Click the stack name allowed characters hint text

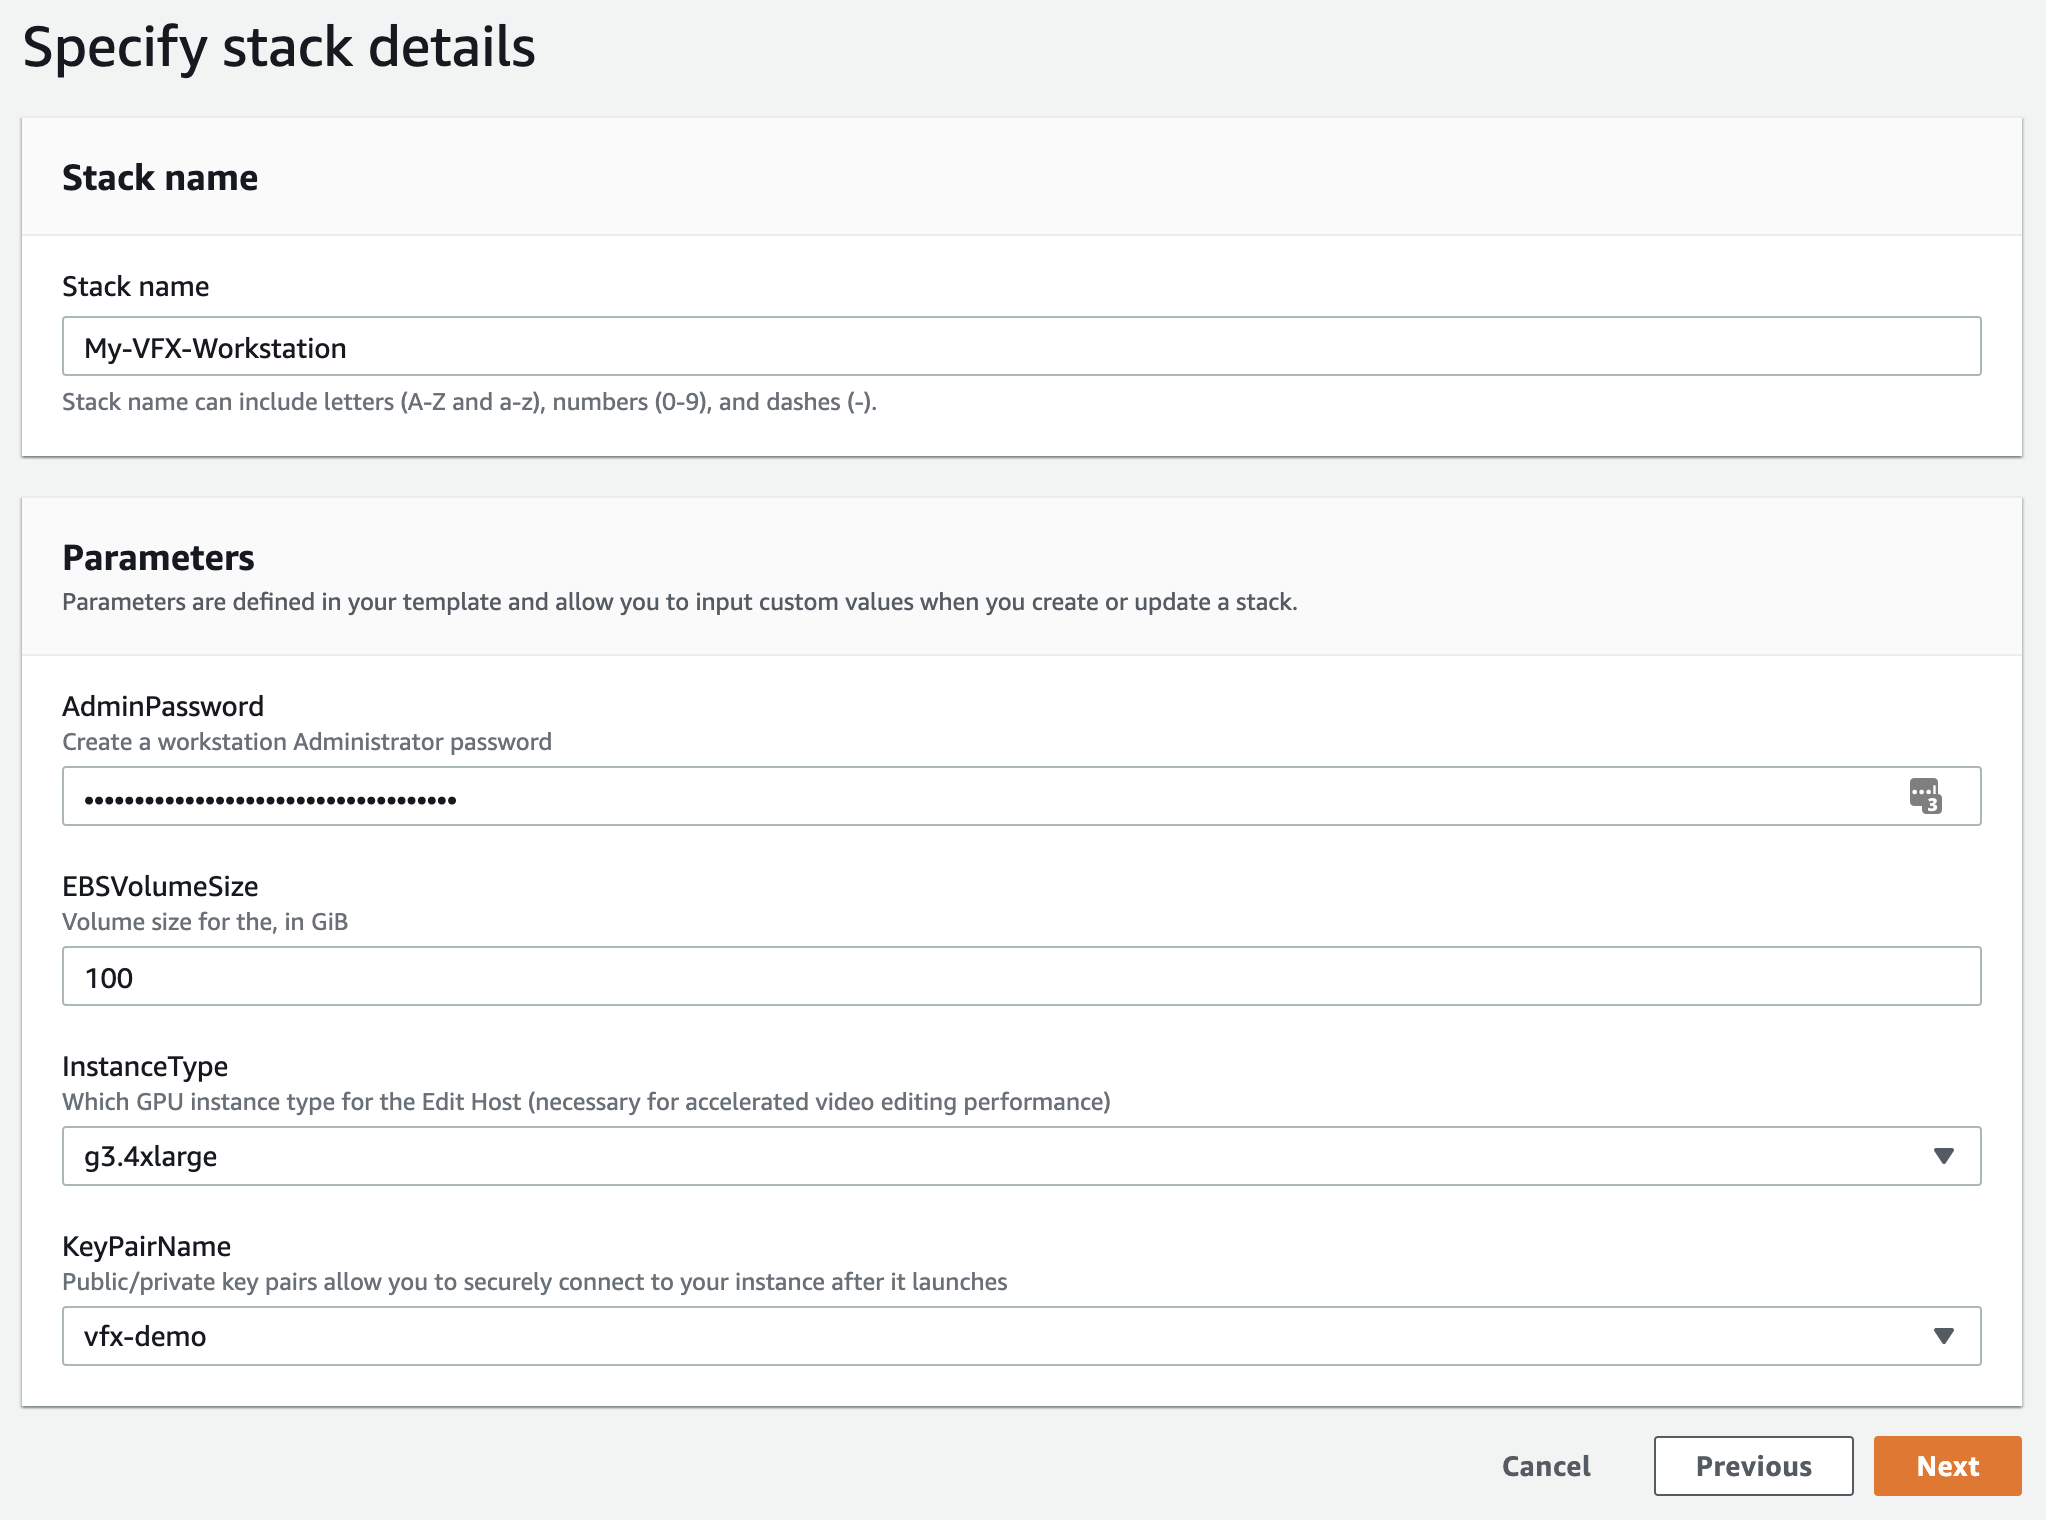[x=469, y=402]
